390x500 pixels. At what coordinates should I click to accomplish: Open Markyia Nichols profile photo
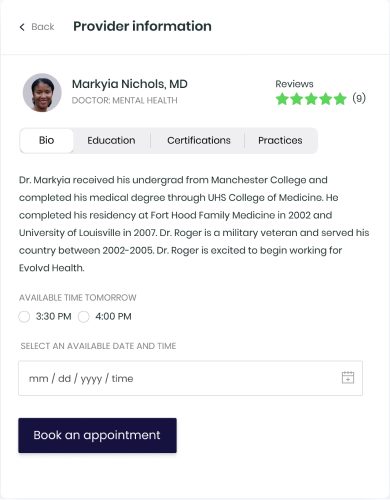coord(42,92)
